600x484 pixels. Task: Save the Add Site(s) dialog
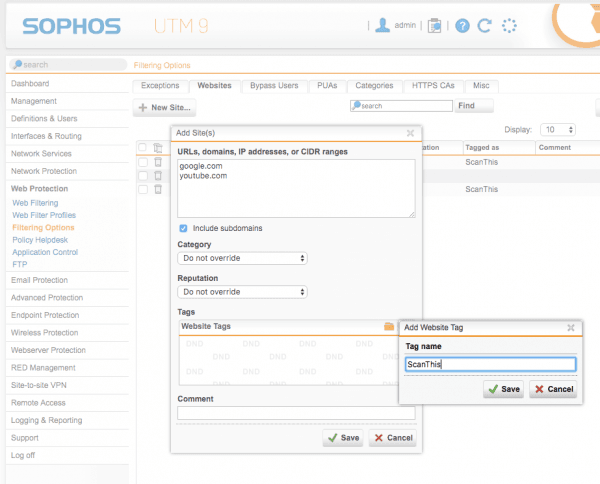click(x=343, y=438)
